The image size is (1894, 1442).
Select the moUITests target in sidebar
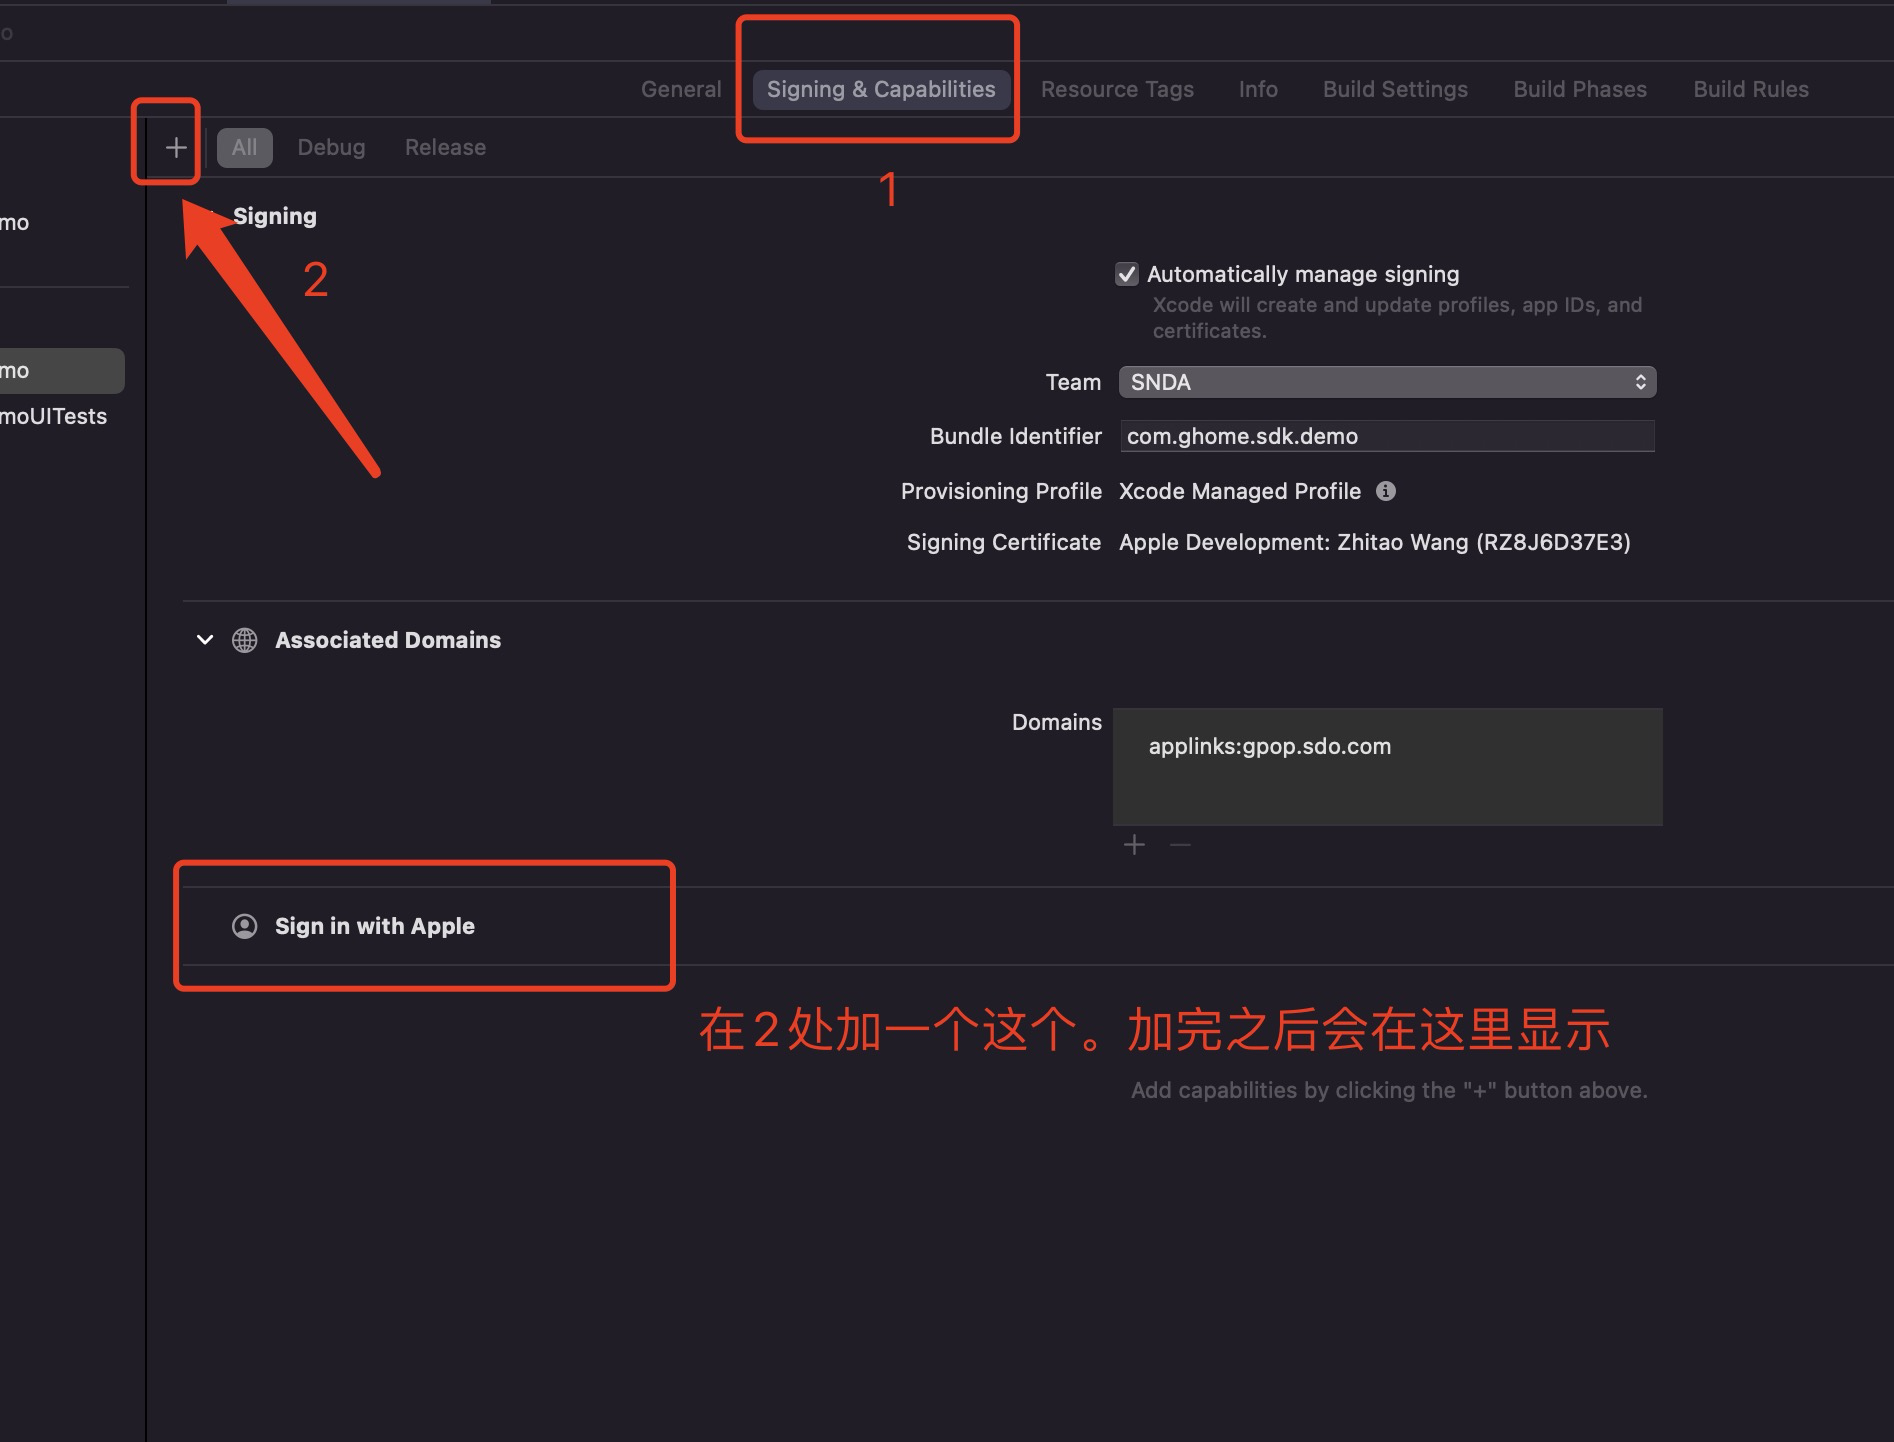pyautogui.click(x=54, y=416)
